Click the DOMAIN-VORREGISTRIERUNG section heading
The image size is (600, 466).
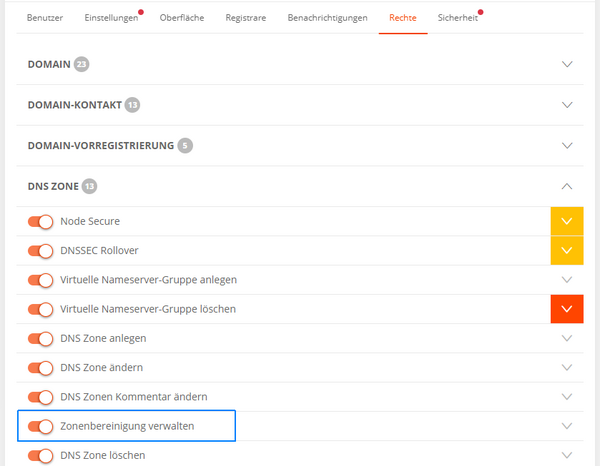[101, 146]
